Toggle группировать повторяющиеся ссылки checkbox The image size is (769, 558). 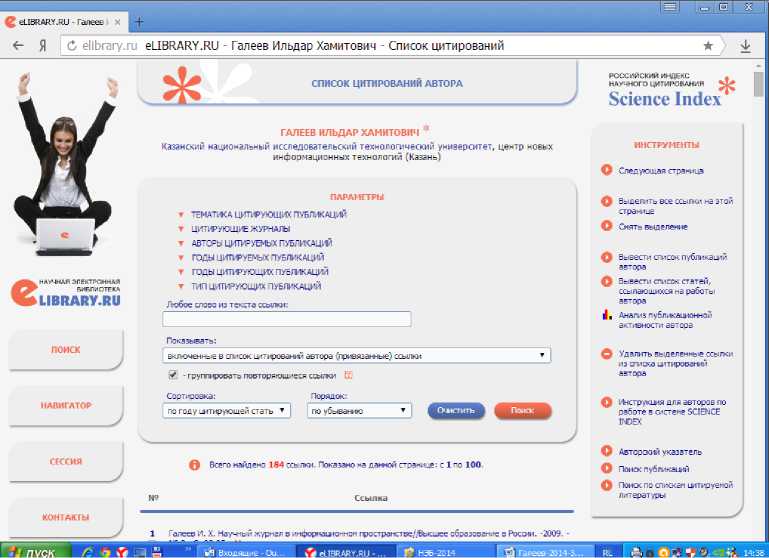point(173,375)
